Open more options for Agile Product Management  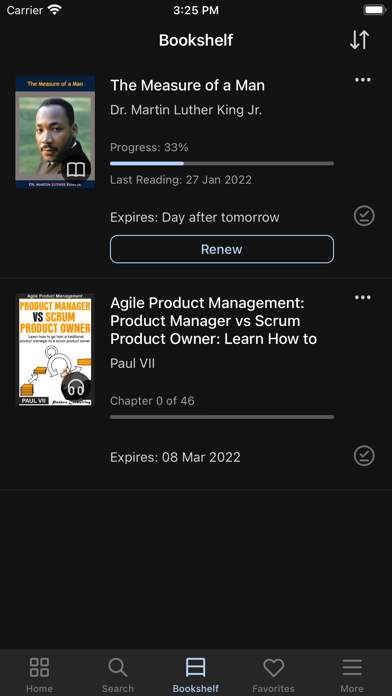click(x=363, y=297)
